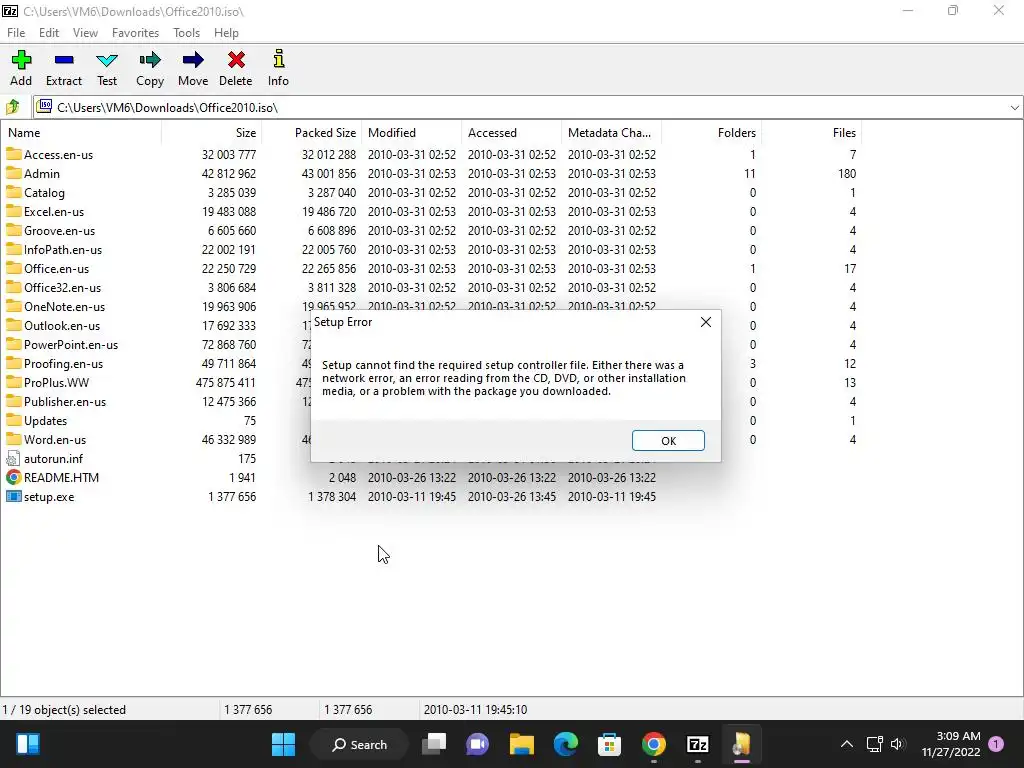1024x768 pixels.
Task: Sort by the Name column header
Action: coord(82,133)
